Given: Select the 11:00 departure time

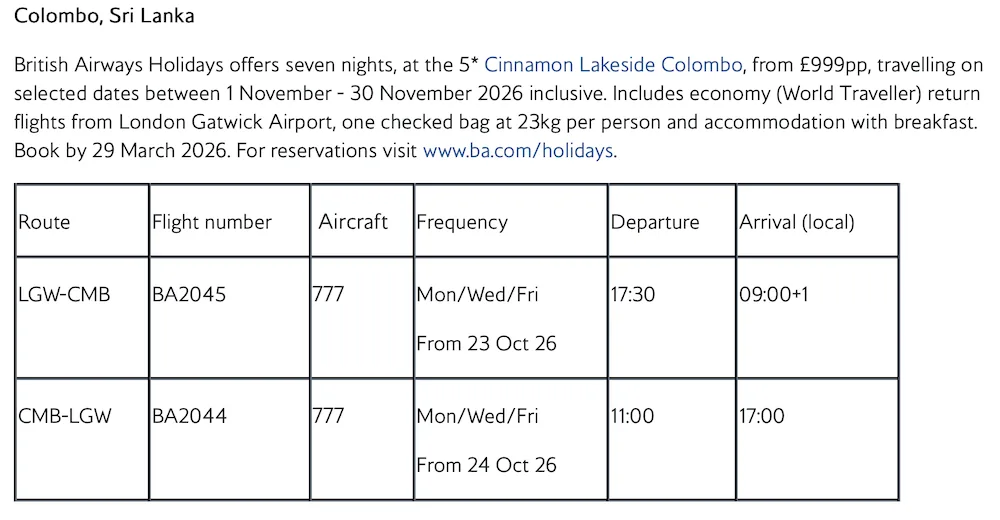Looking at the screenshot, I should click(632, 416).
